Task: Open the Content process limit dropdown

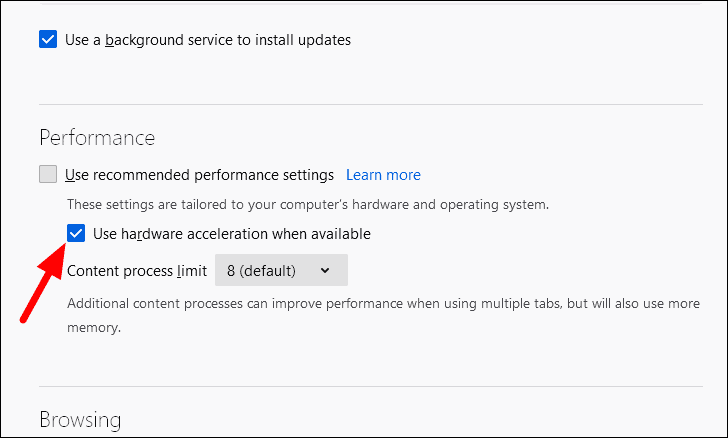Action: (x=281, y=270)
